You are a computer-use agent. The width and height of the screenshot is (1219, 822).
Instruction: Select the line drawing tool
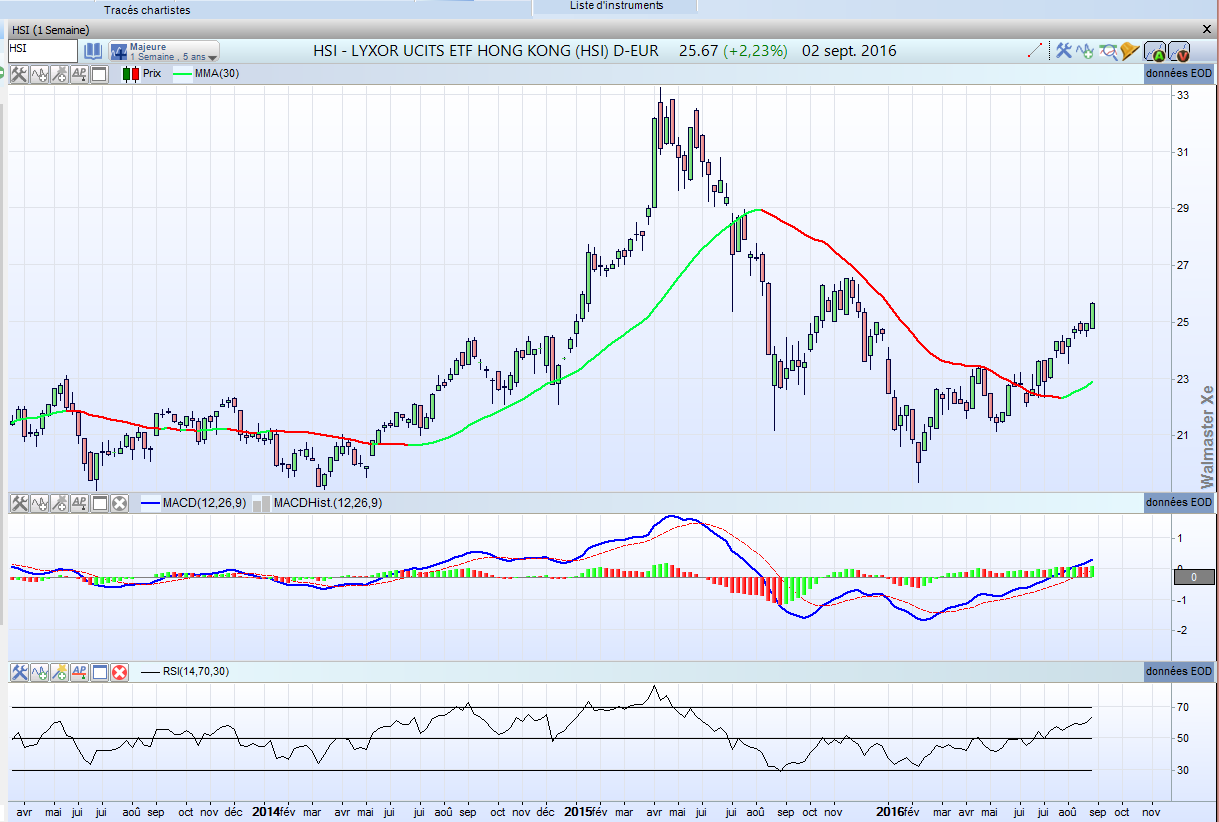click(x=1035, y=50)
